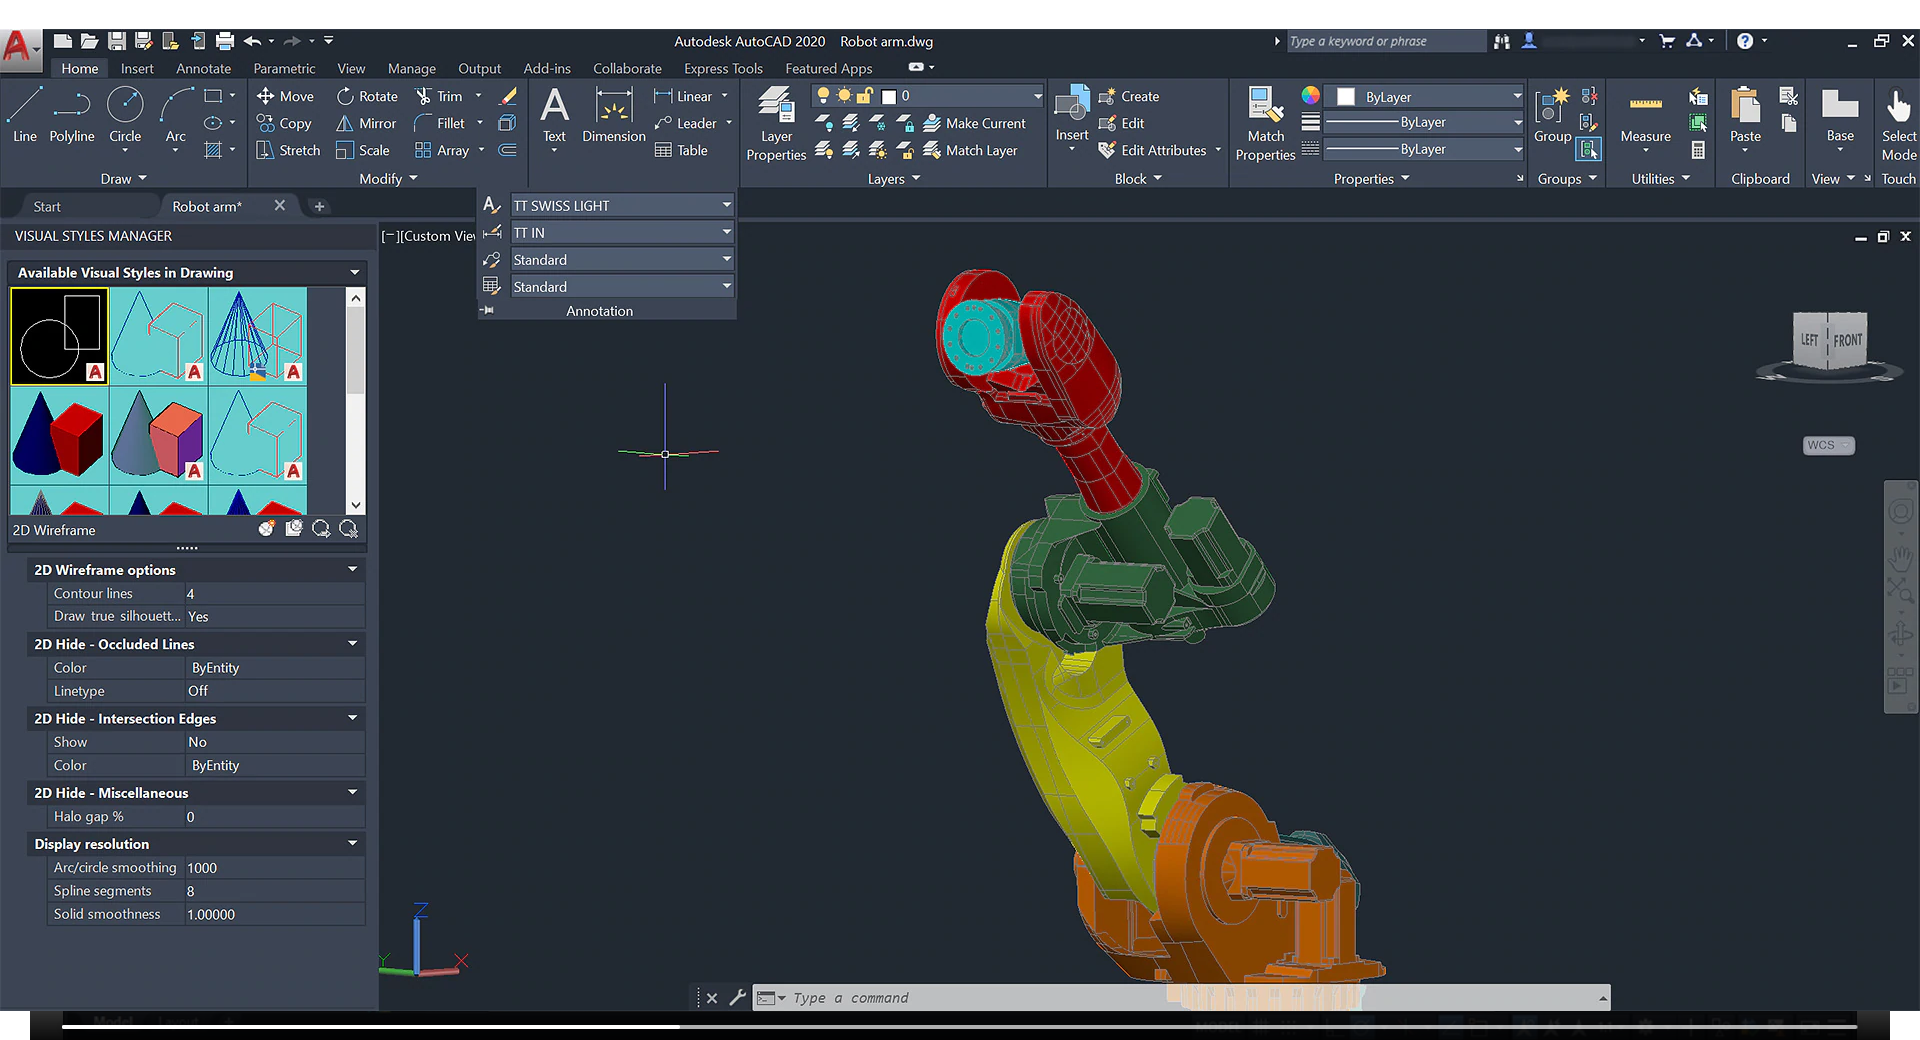Screen dimensions: 1920x1040
Task: Collapse Display resolution section
Action: click(352, 843)
